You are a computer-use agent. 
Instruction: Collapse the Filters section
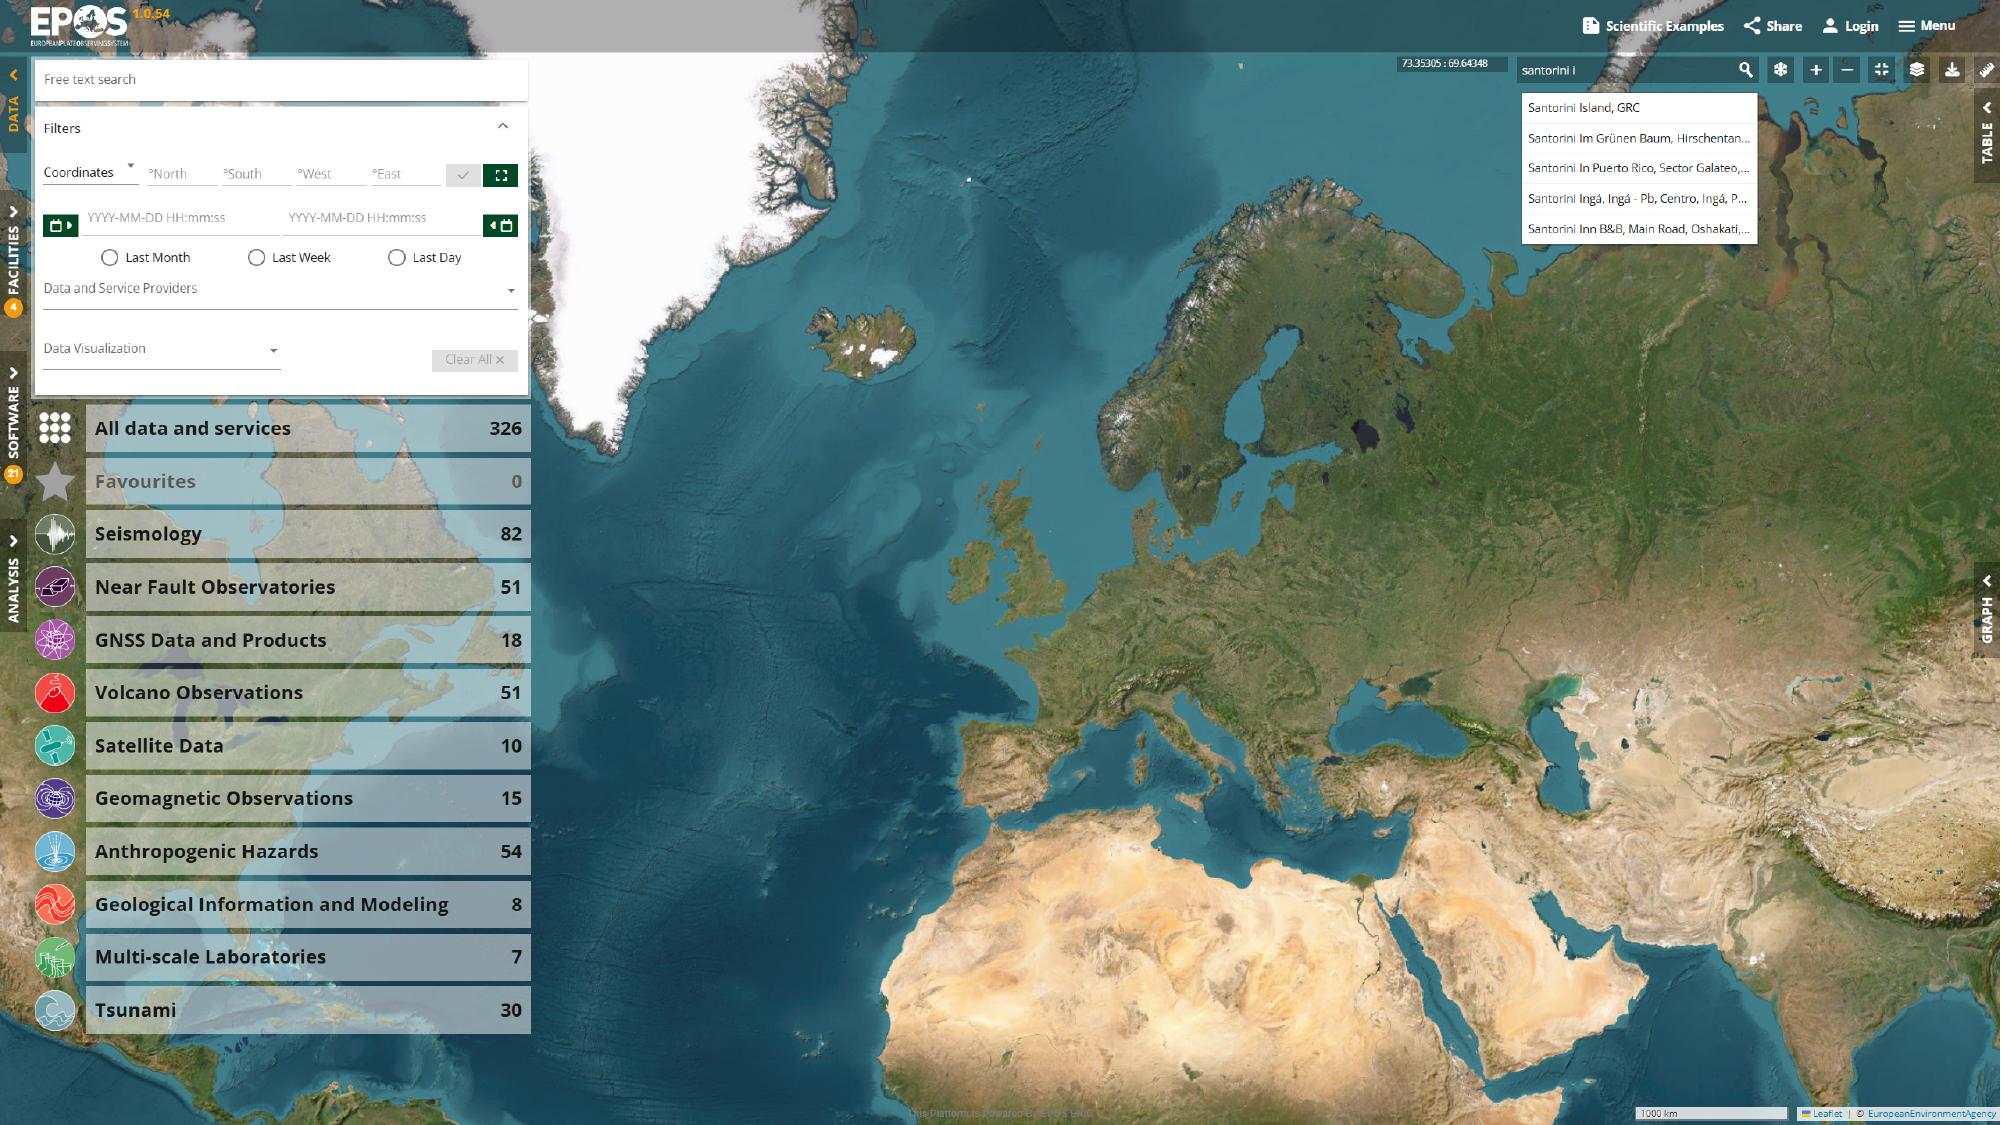point(503,125)
